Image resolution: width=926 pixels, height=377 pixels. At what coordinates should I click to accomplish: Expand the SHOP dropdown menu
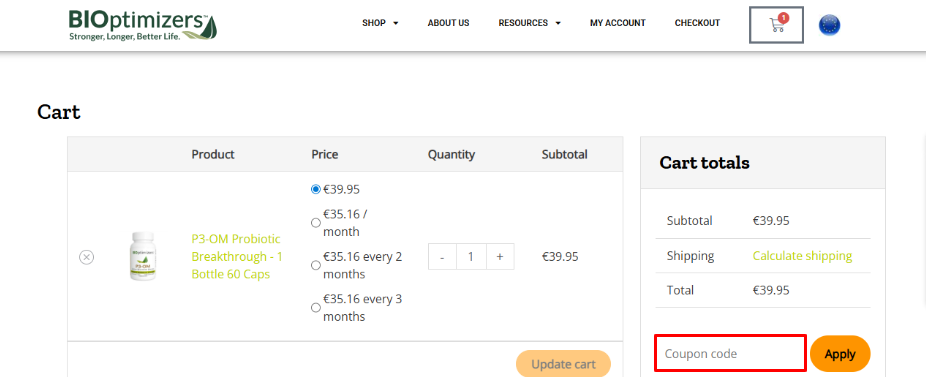(380, 23)
